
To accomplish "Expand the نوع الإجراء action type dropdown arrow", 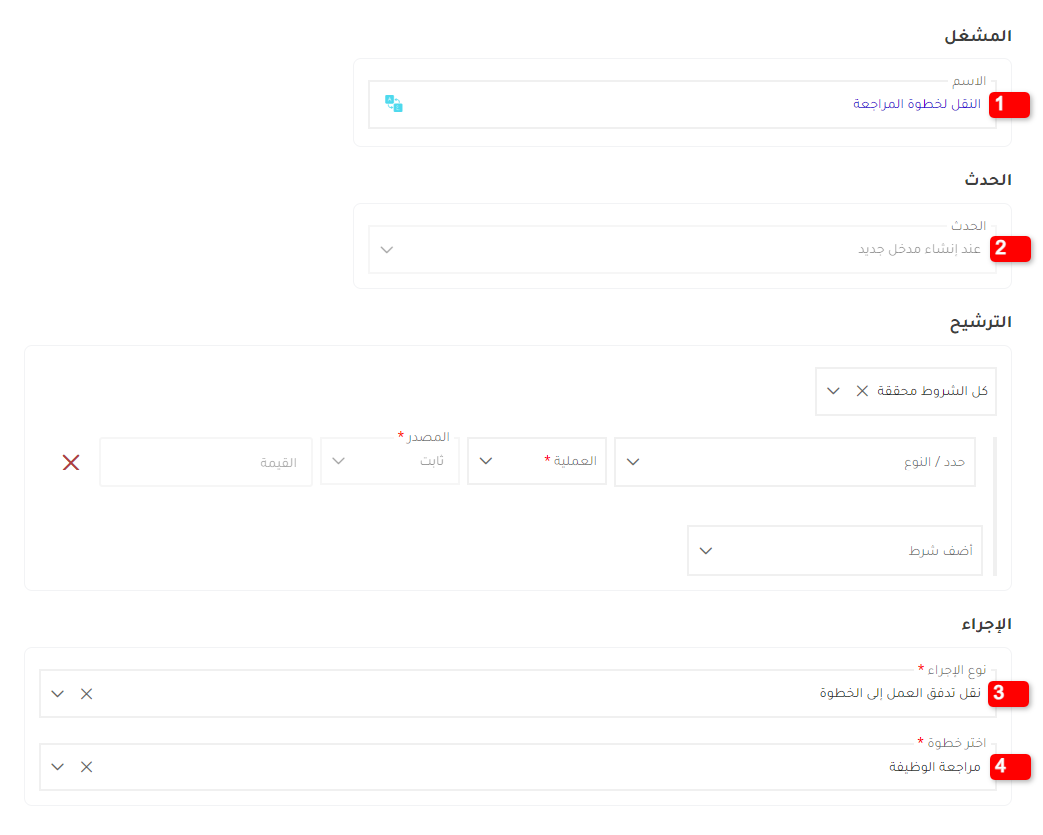I will 57,693.
